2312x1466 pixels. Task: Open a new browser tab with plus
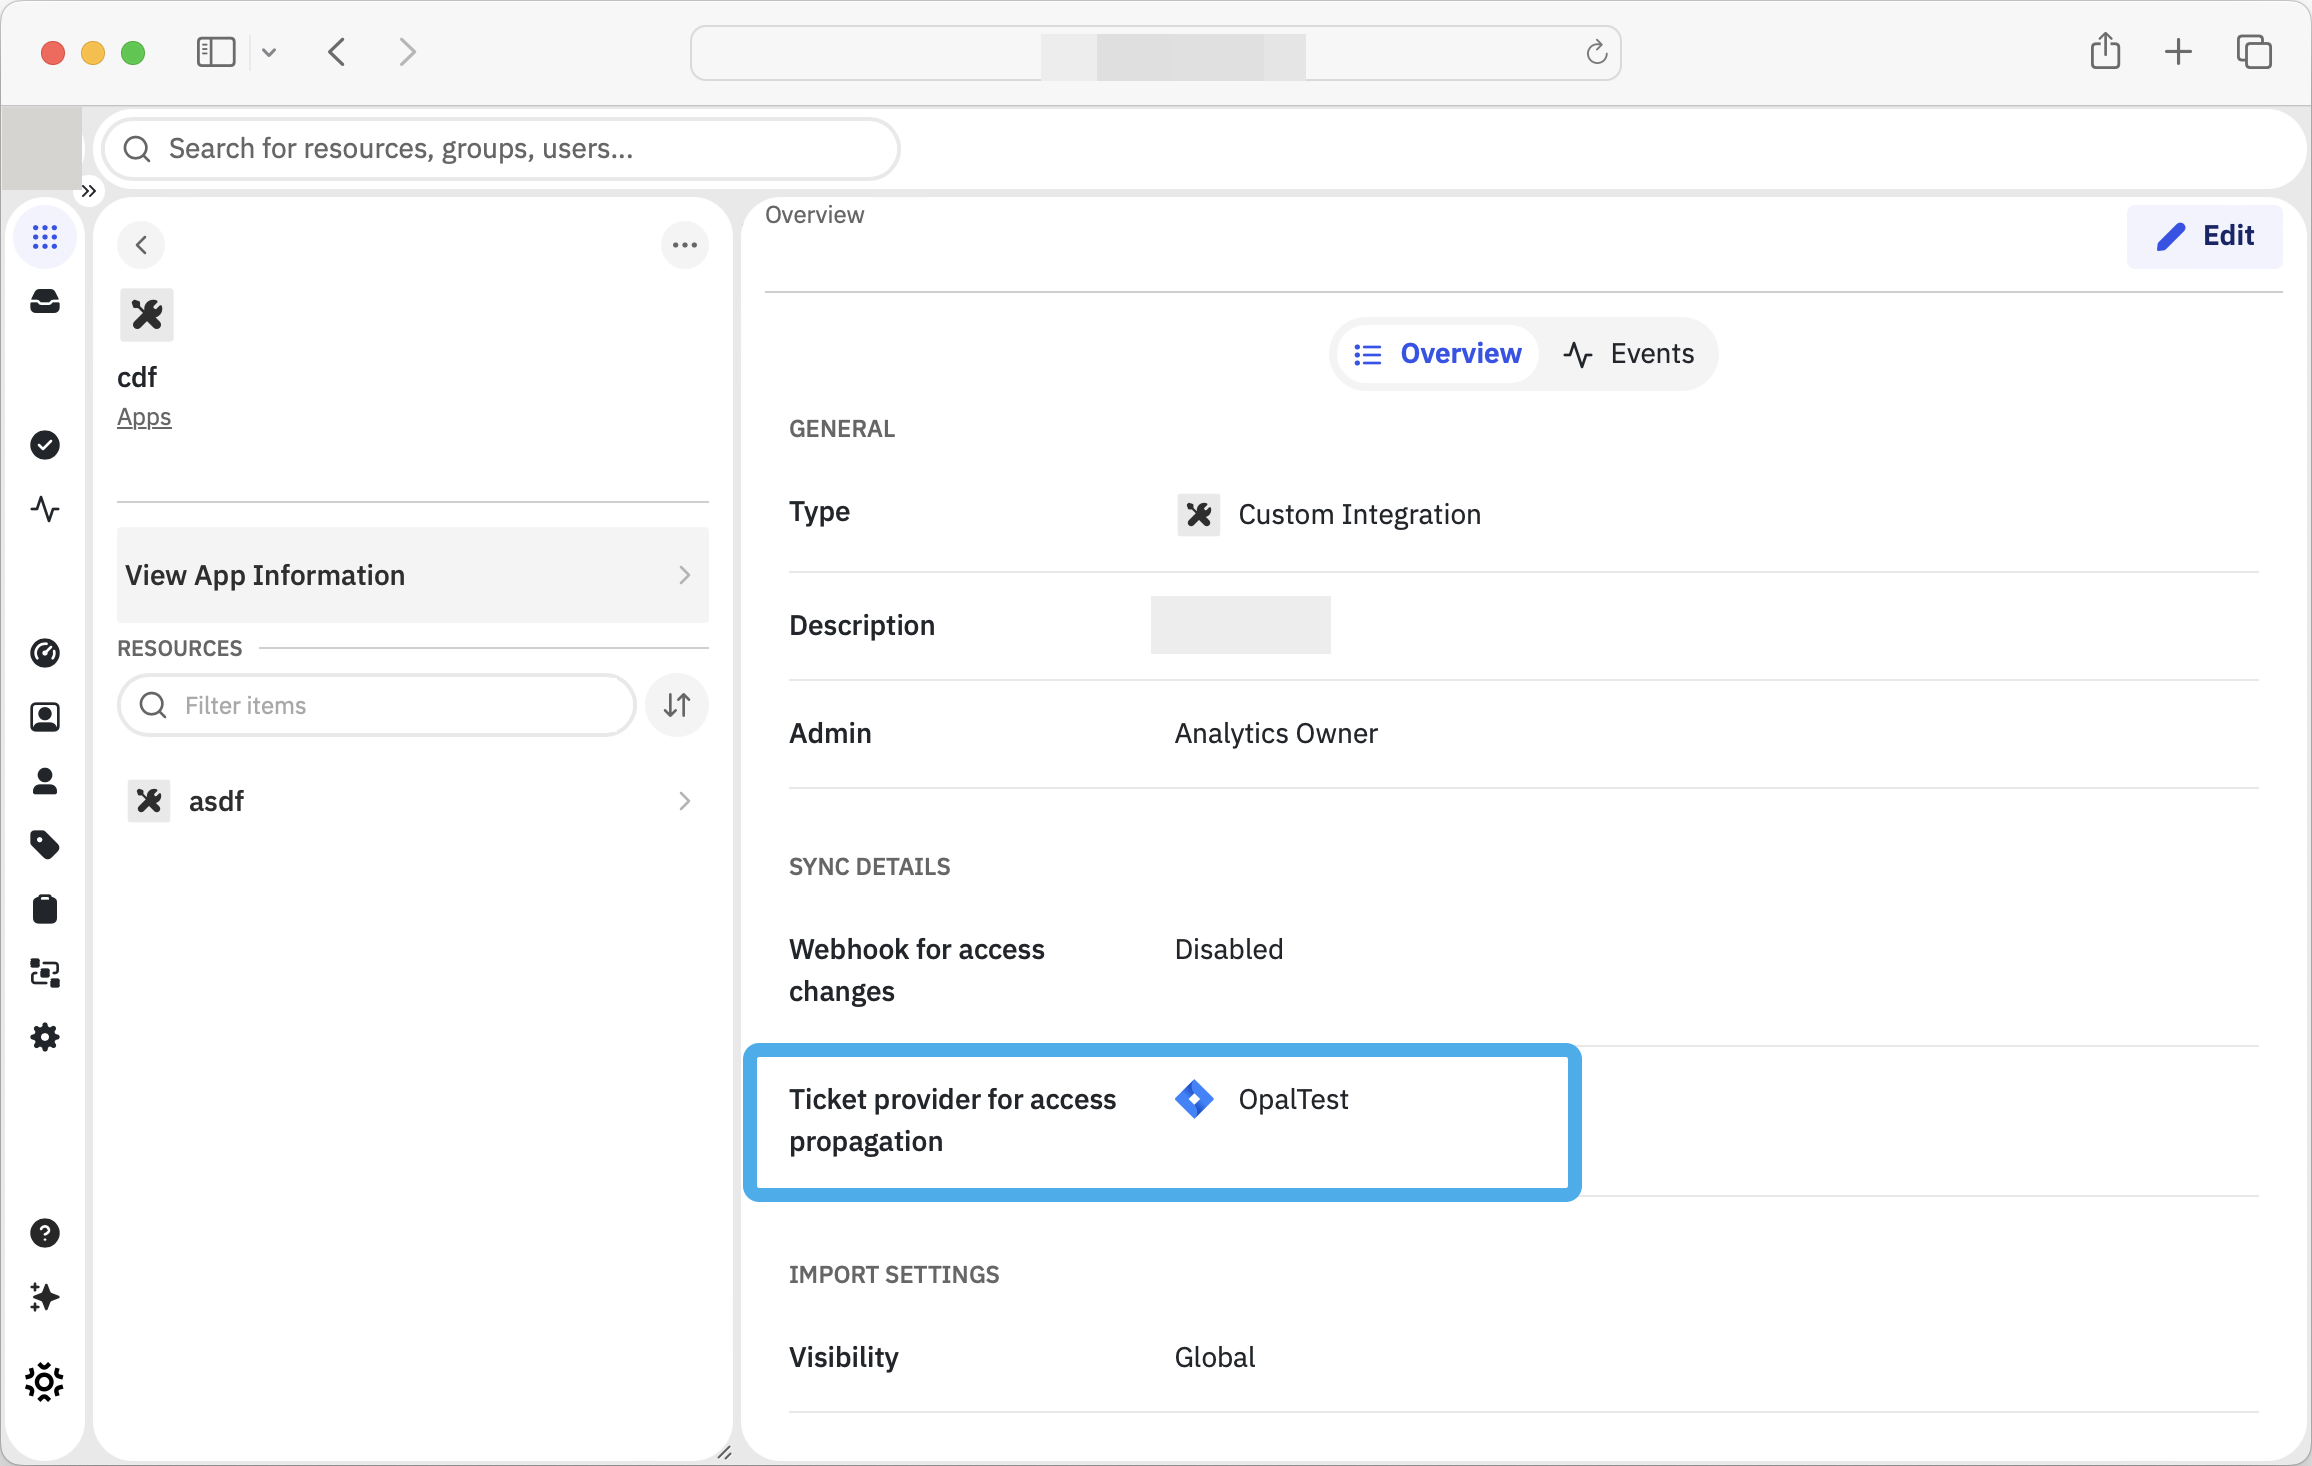tap(2178, 52)
